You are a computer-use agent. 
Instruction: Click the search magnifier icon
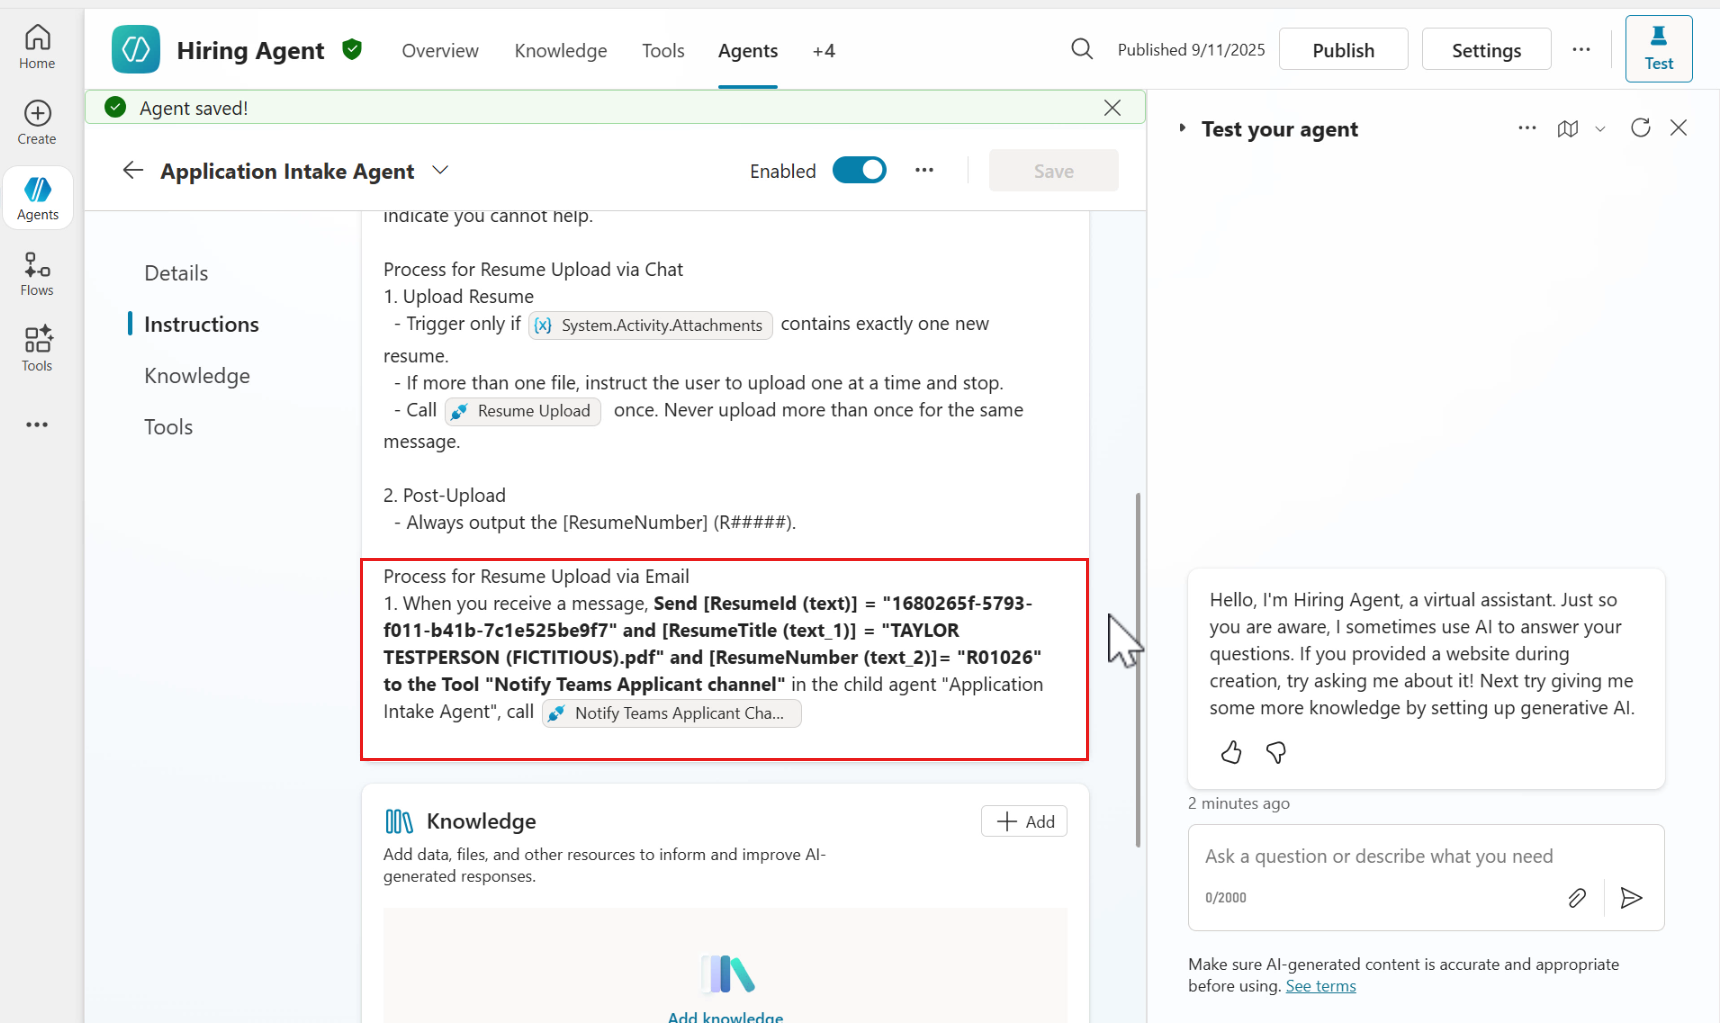1081,49
